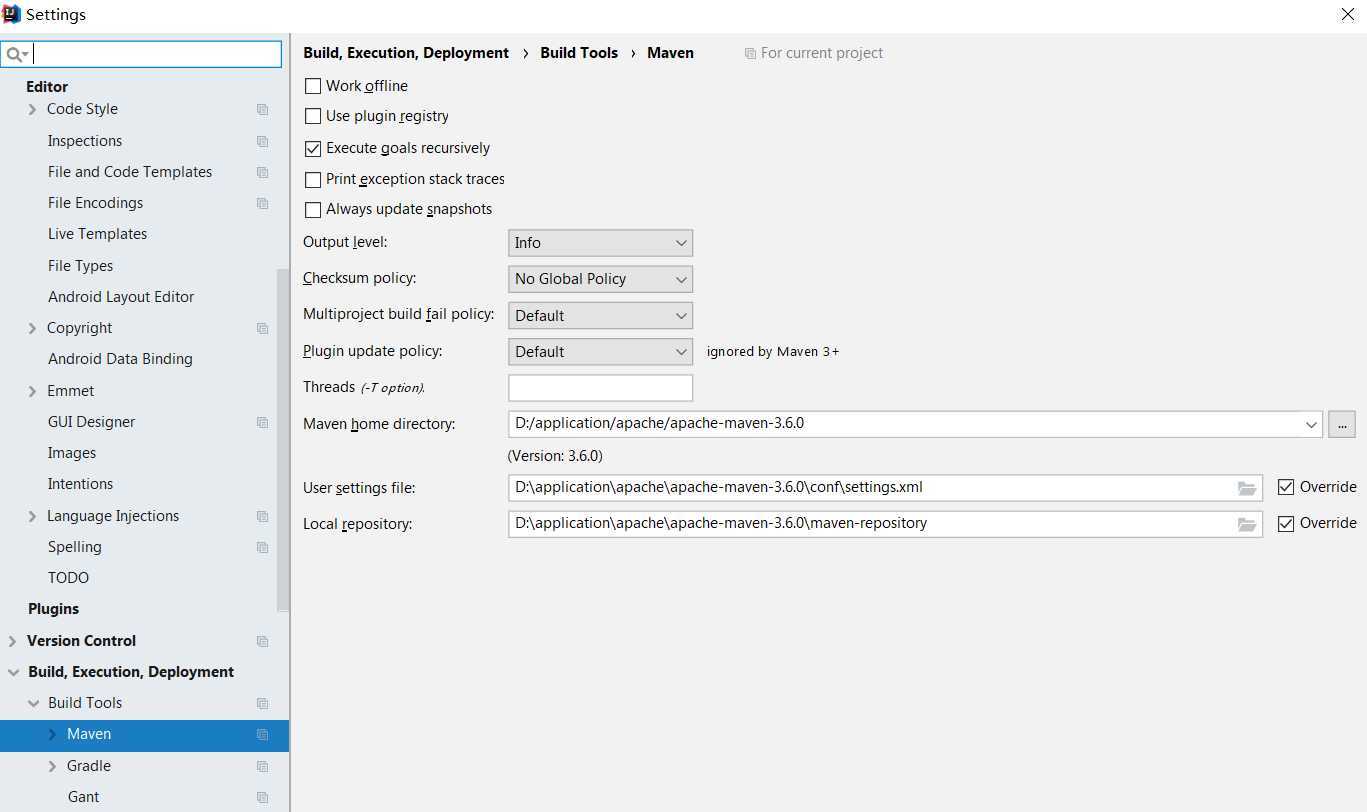Click the project icon on the Maven row

click(x=262, y=734)
